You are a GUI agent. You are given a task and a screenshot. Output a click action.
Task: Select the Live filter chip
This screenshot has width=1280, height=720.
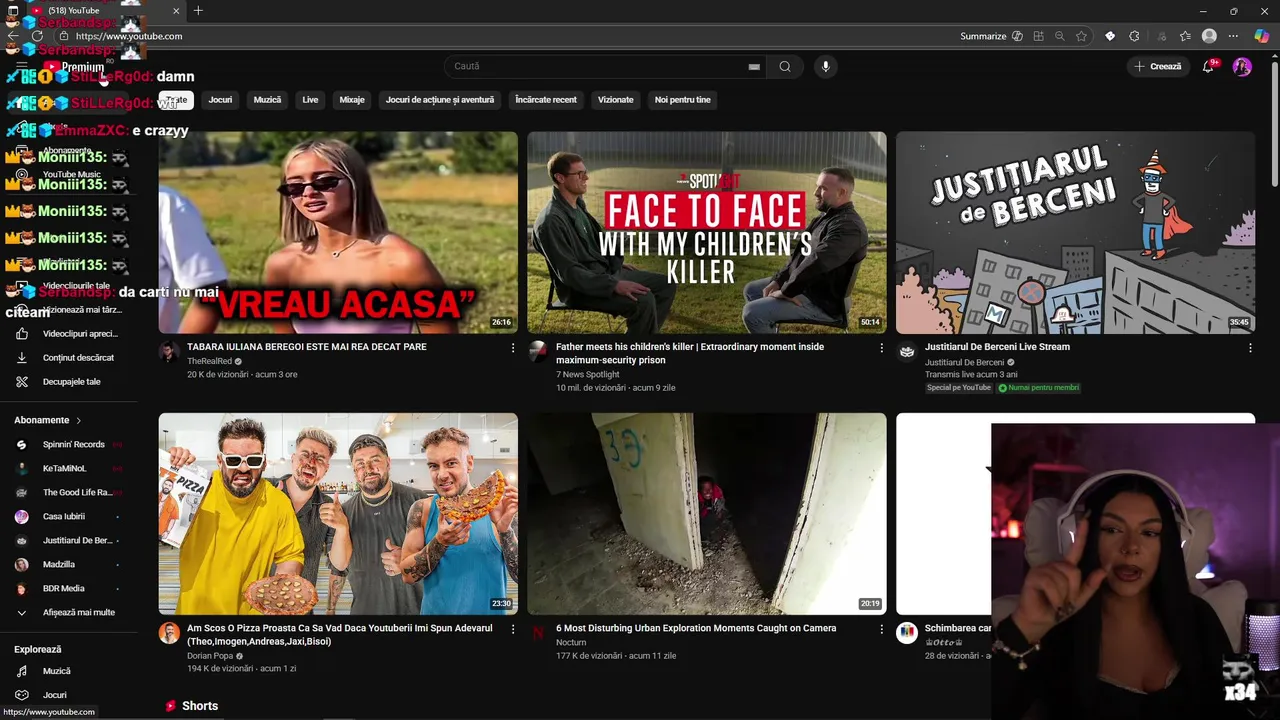(x=310, y=100)
